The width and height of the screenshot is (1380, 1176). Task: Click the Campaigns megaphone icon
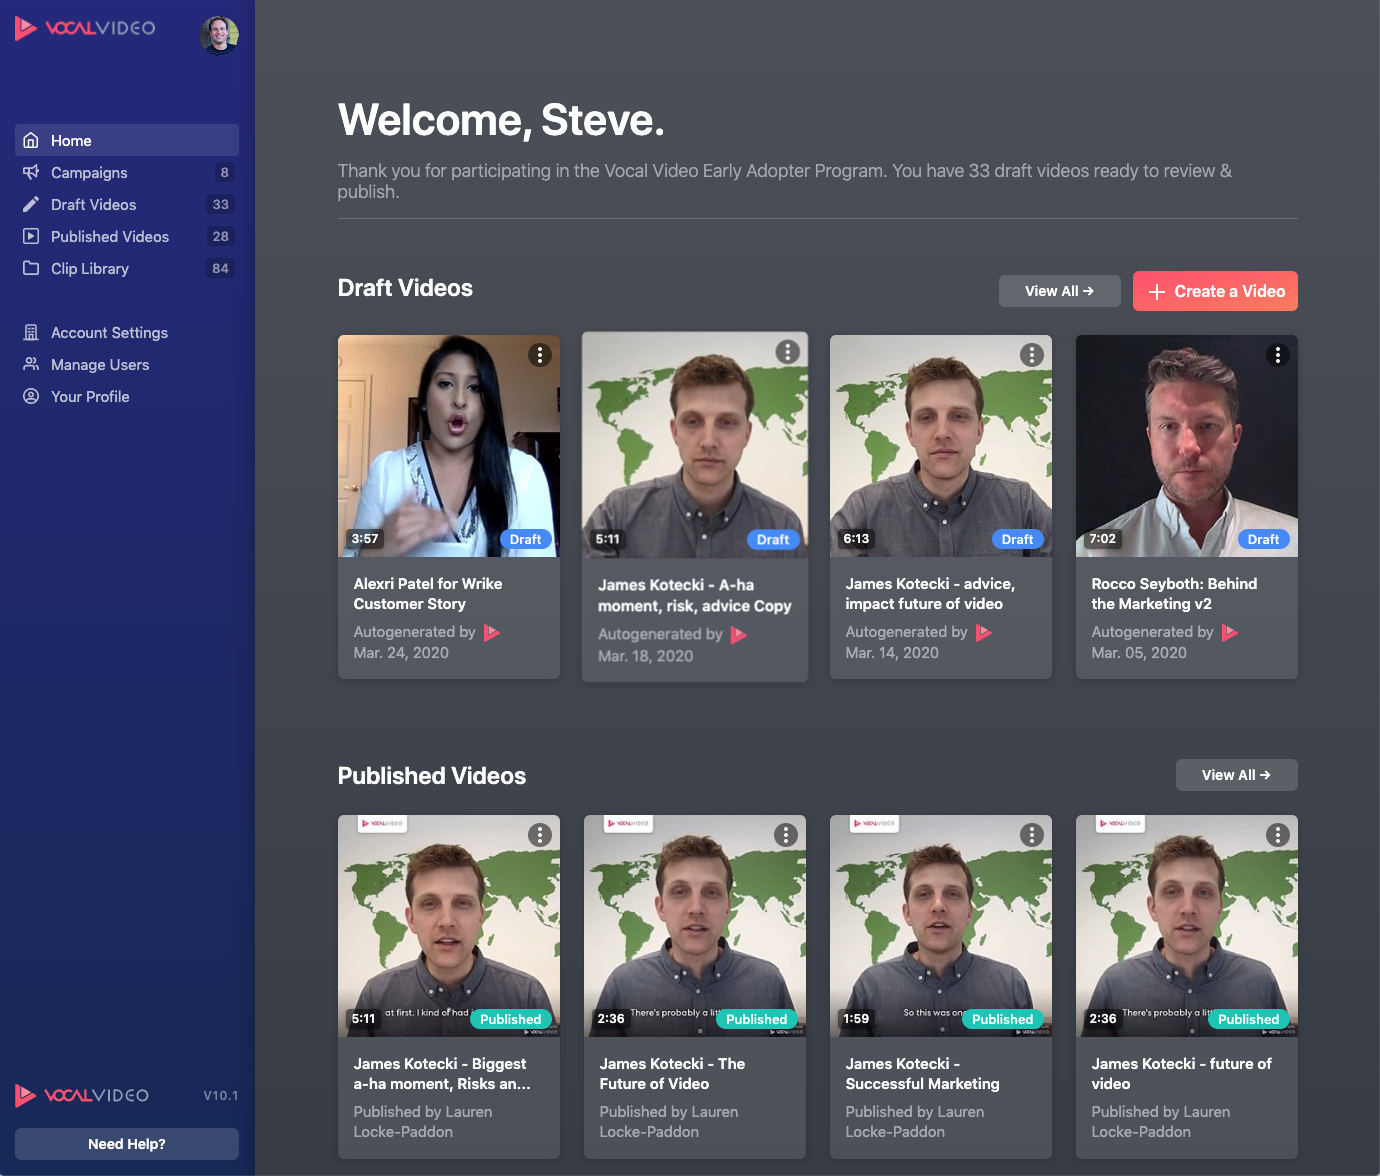point(31,172)
